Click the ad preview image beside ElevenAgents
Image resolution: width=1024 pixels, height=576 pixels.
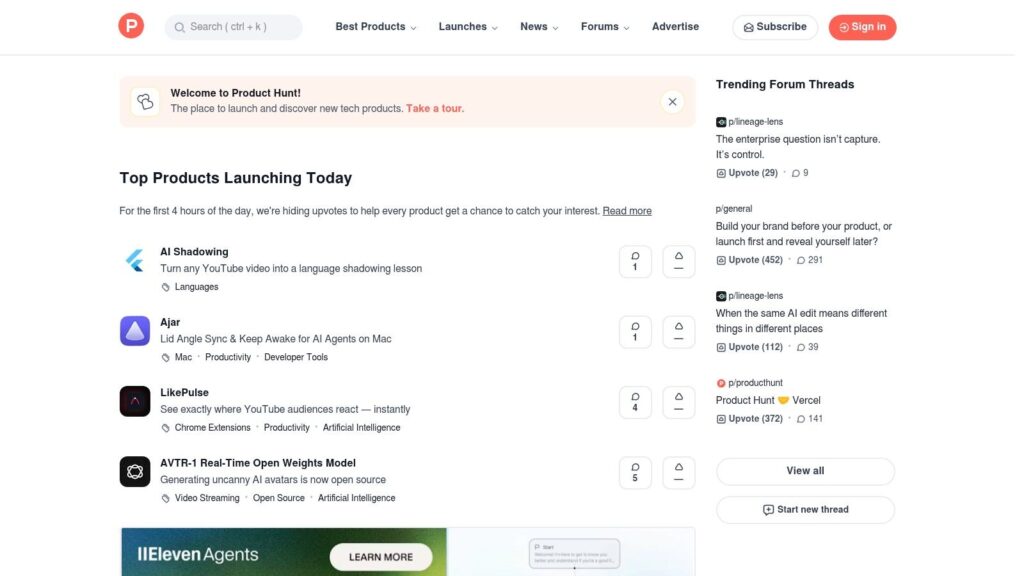click(571, 552)
